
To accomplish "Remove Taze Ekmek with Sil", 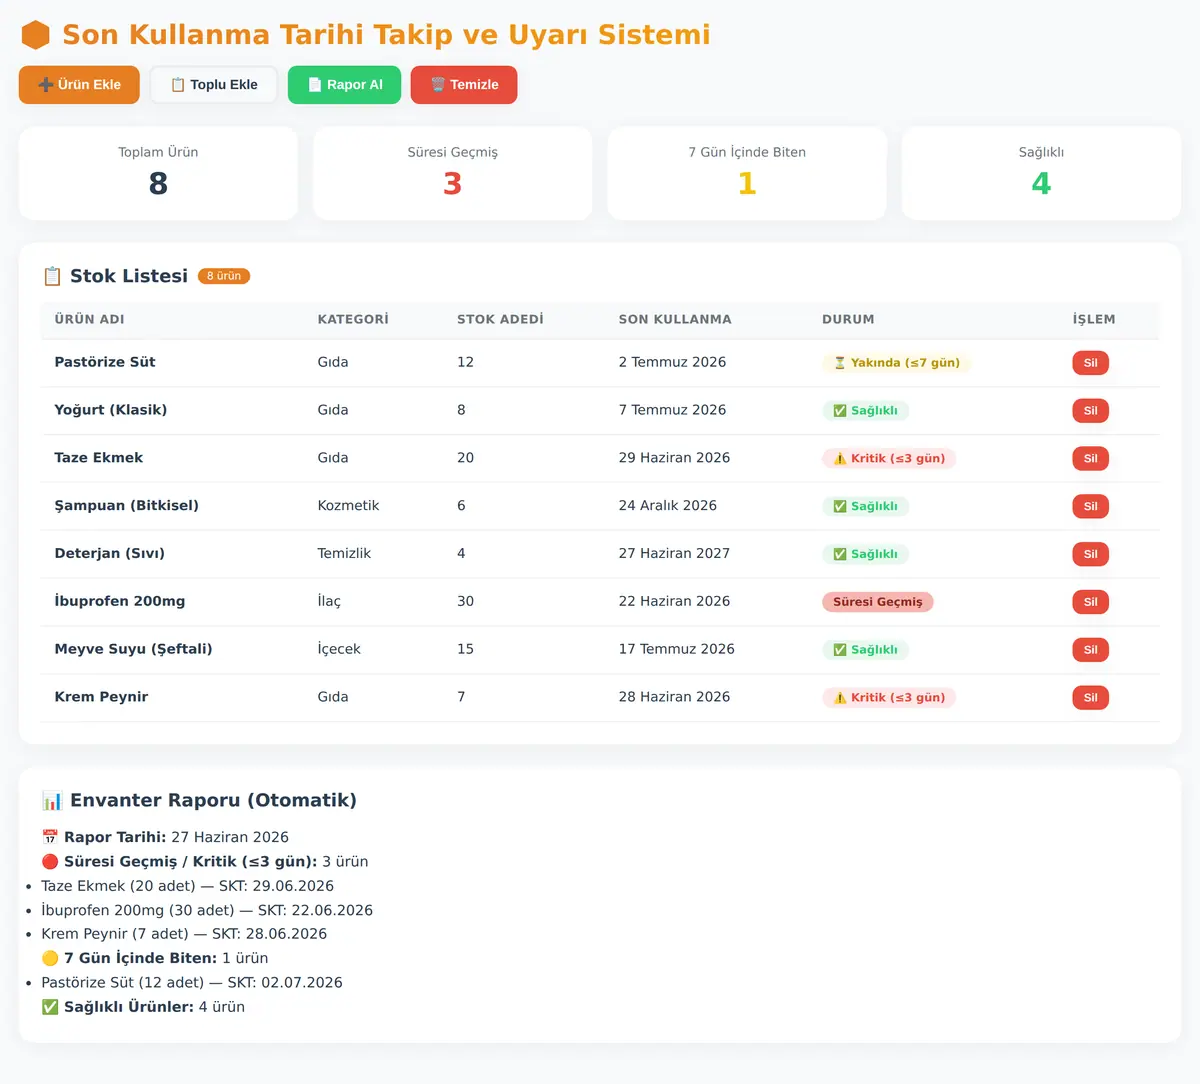I will (1090, 459).
